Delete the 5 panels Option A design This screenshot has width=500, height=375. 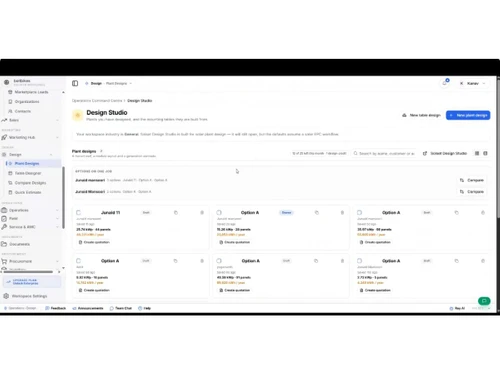click(x=483, y=261)
